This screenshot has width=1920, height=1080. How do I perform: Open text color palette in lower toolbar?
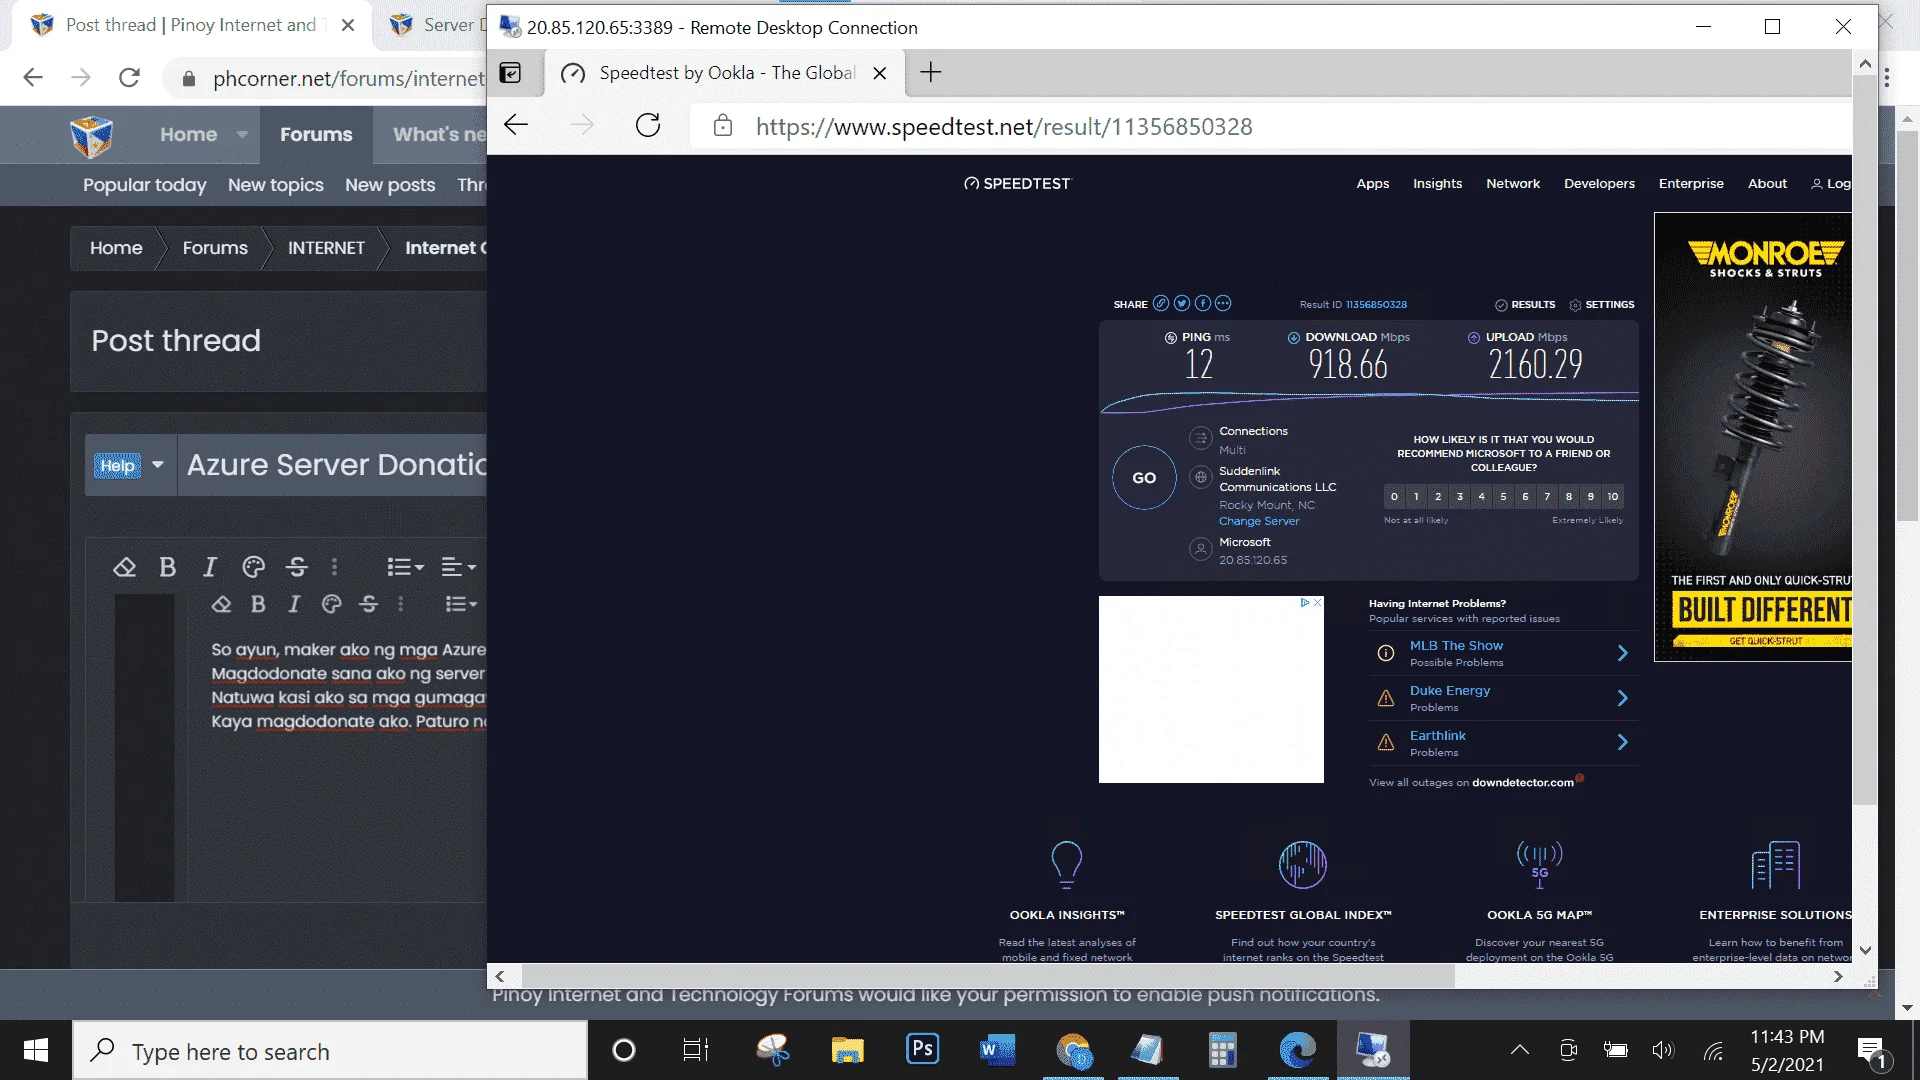332,604
